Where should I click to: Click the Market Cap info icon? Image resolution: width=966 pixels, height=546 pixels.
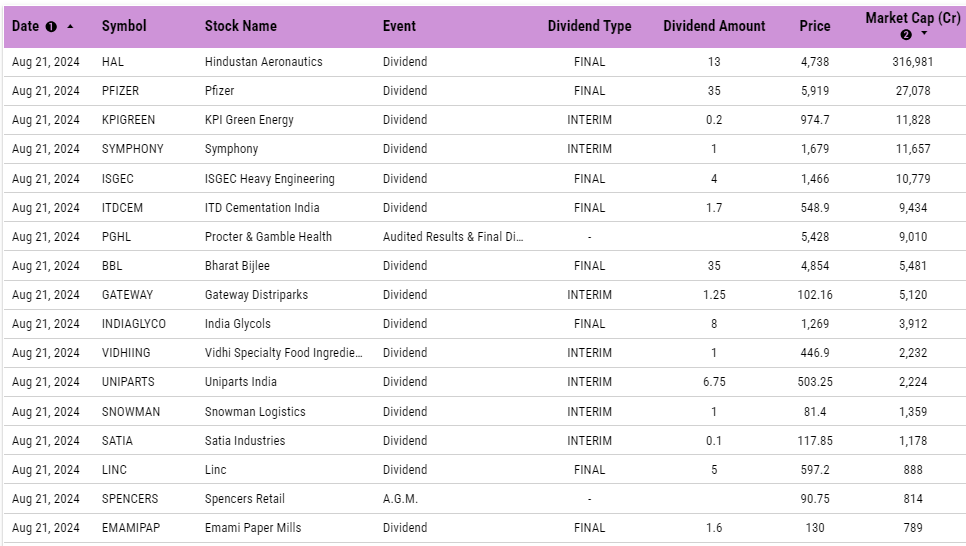tap(906, 35)
